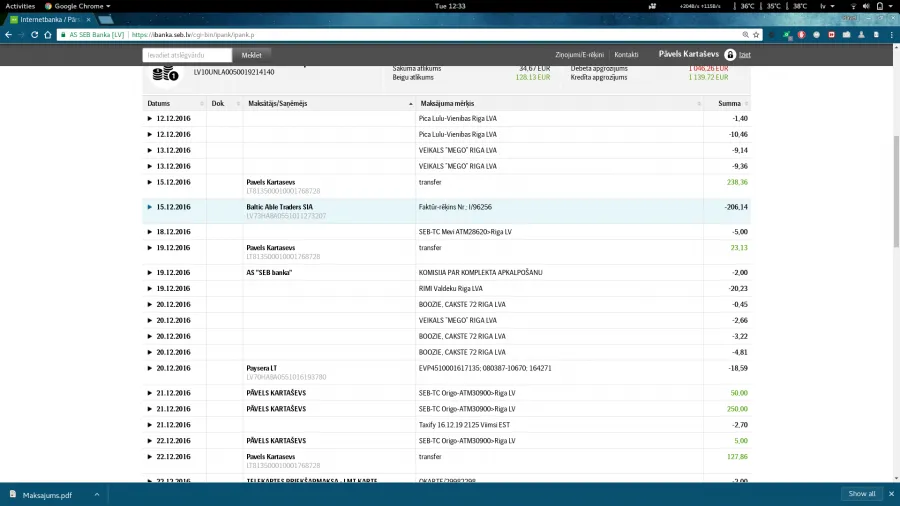900x506 pixels.
Task: Expand the 19.12.2016 RIMI Valdeku row
Action: pos(150,289)
